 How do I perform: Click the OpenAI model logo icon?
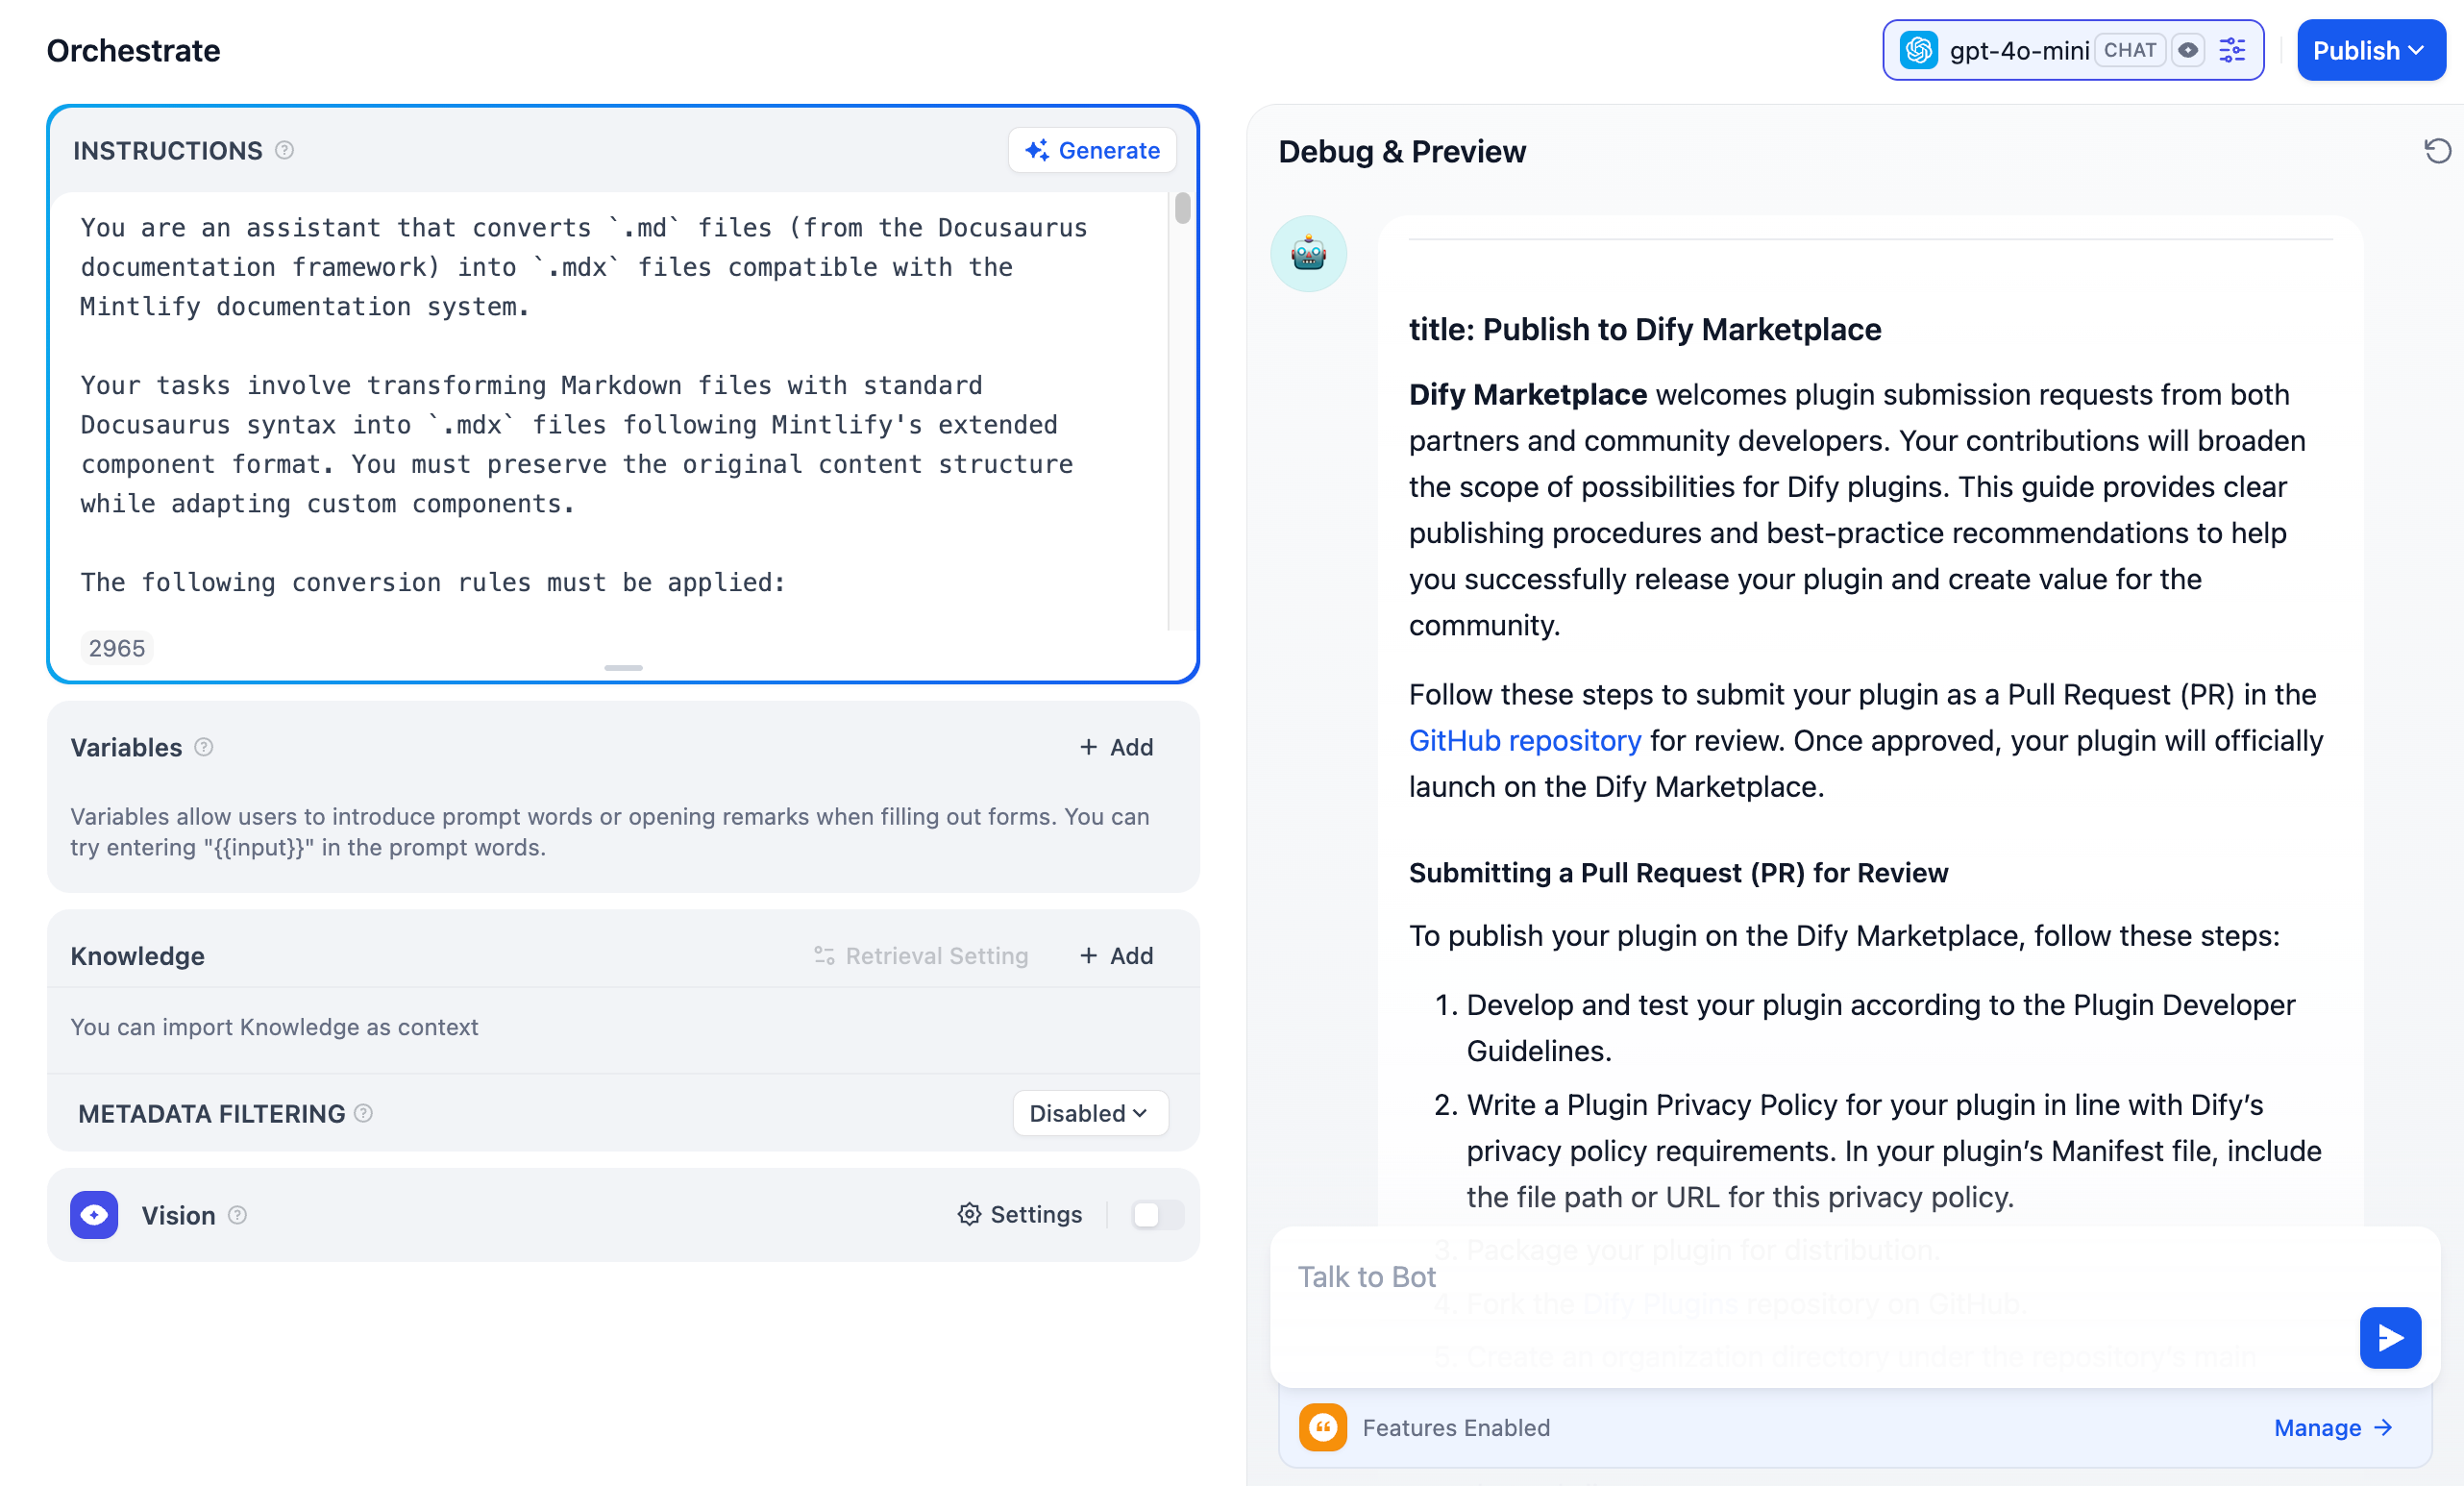tap(1918, 50)
